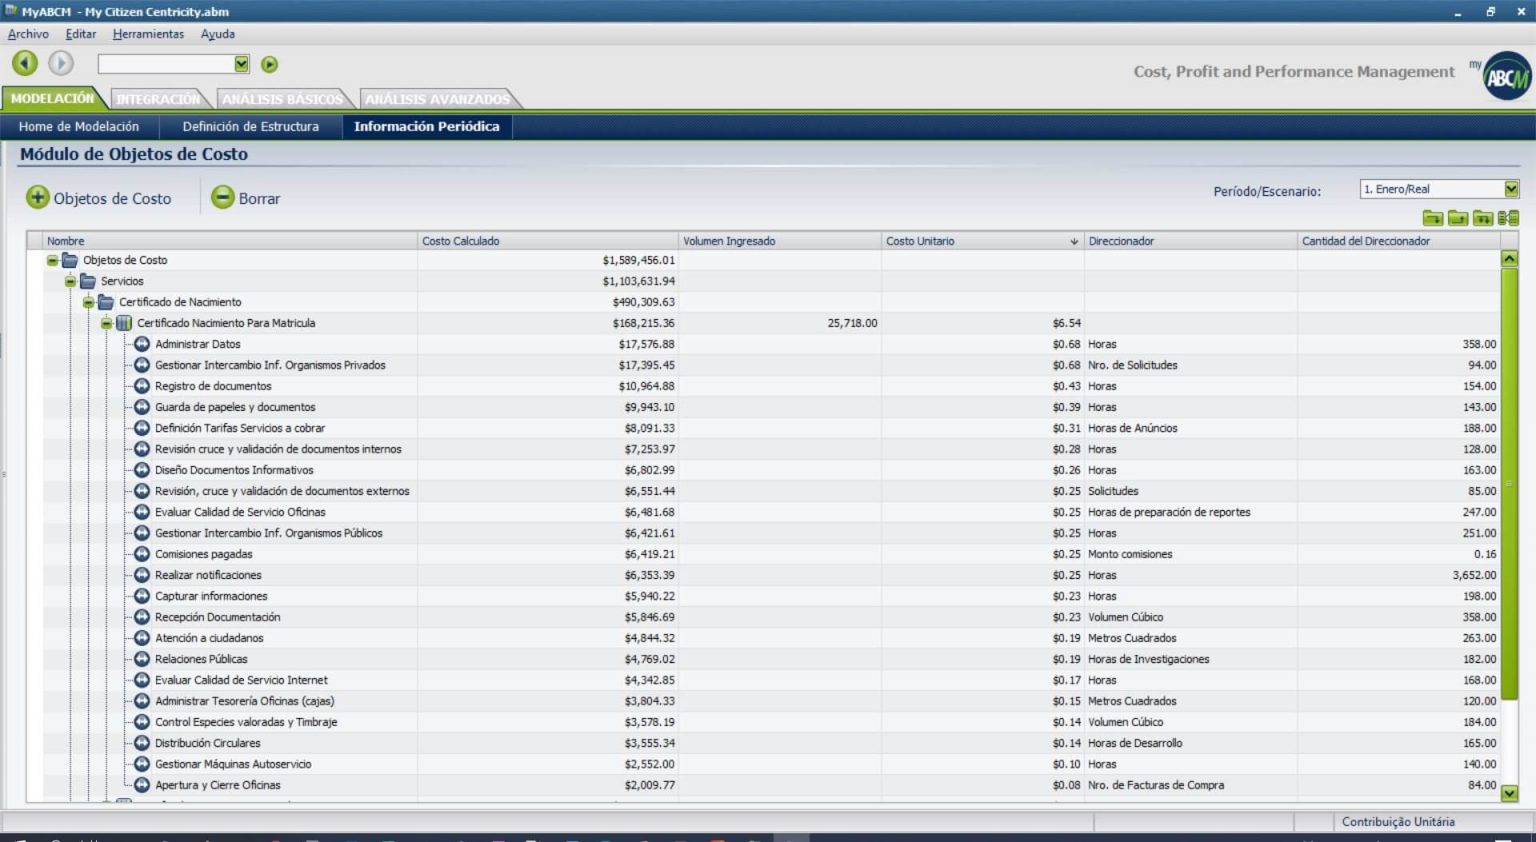The height and width of the screenshot is (842, 1536).
Task: Click the green minus Borrar icon
Action: 222,197
